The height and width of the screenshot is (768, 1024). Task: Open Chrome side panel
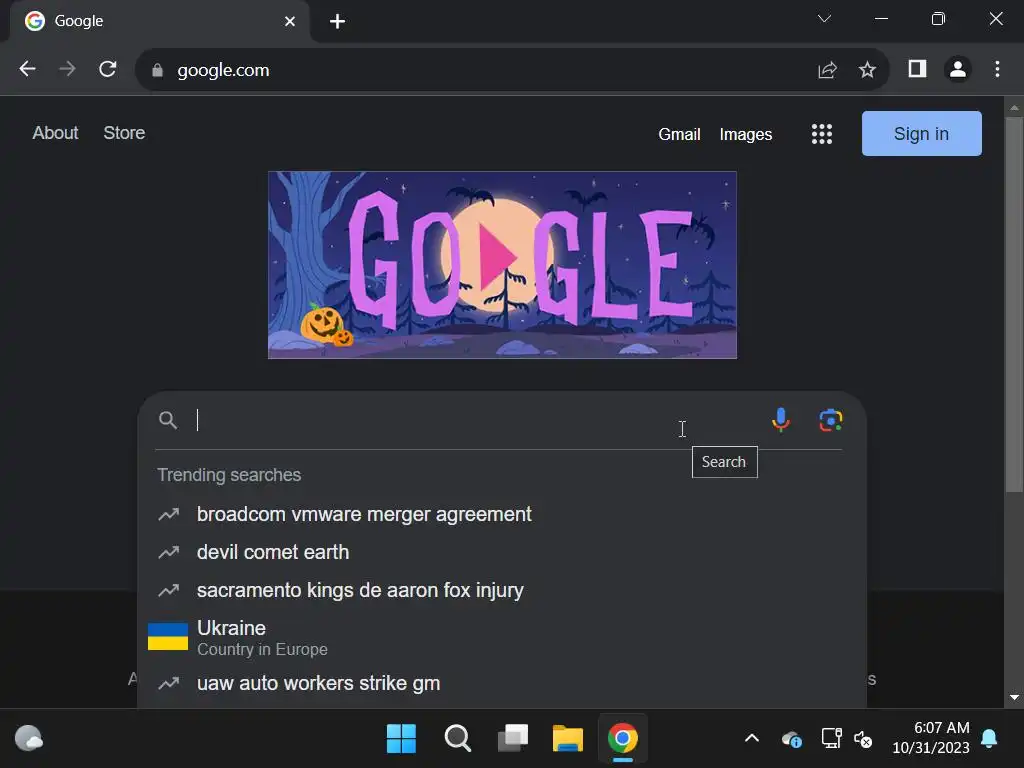(x=917, y=69)
